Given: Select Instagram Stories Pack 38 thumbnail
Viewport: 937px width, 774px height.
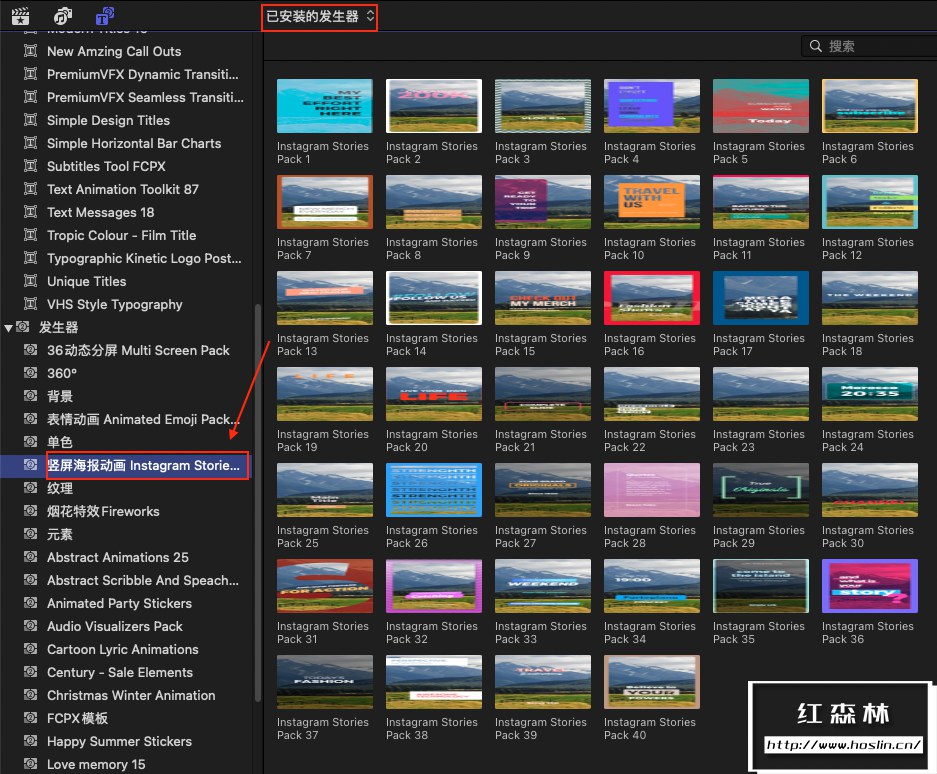Looking at the screenshot, I should (434, 682).
